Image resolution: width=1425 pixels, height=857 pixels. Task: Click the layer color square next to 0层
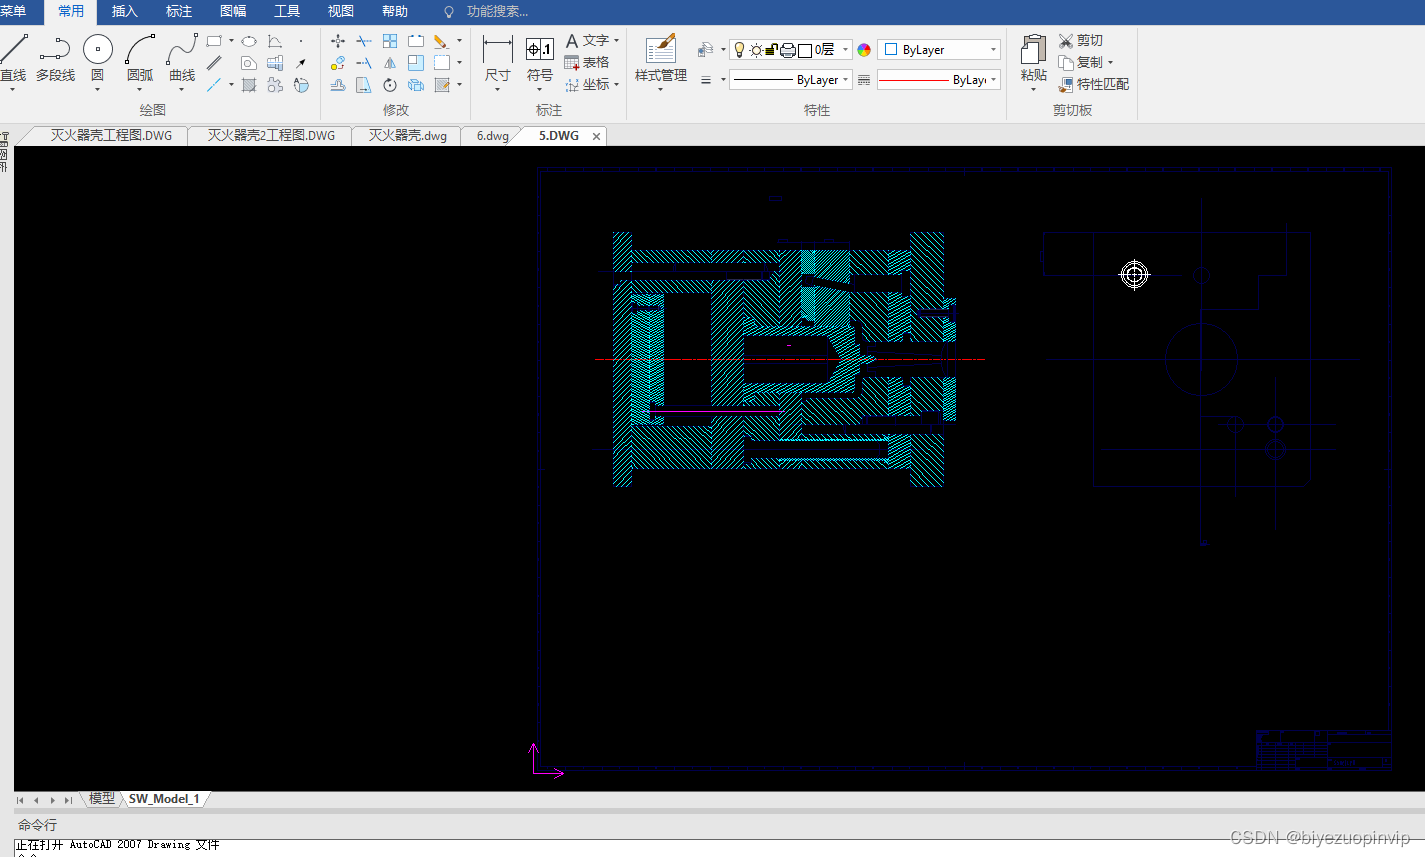tap(805, 50)
